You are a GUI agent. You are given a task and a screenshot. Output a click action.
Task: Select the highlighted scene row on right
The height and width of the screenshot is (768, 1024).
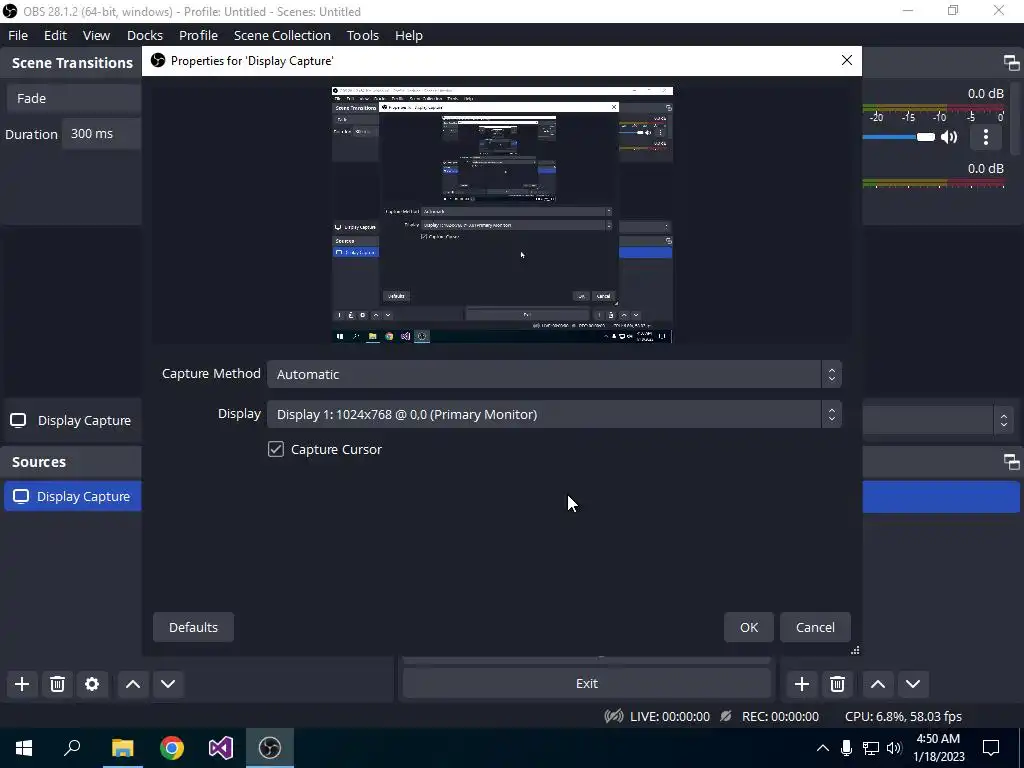941,496
